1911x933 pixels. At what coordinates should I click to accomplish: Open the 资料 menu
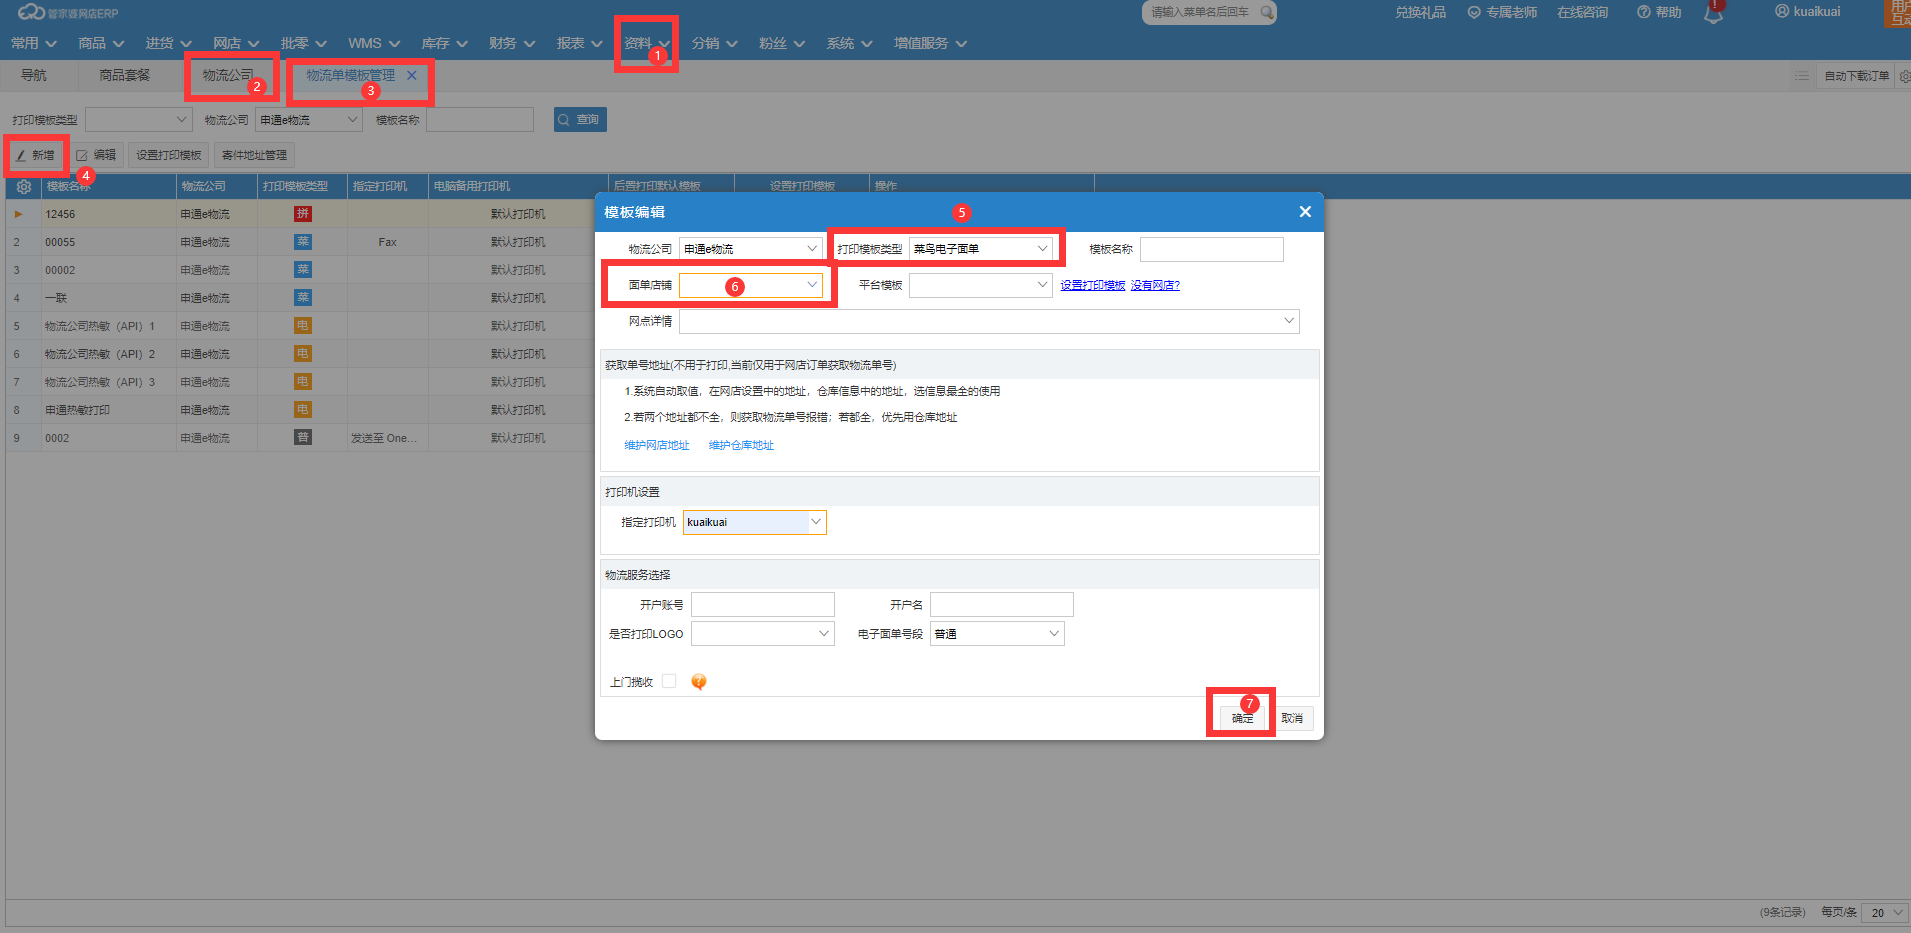(646, 43)
